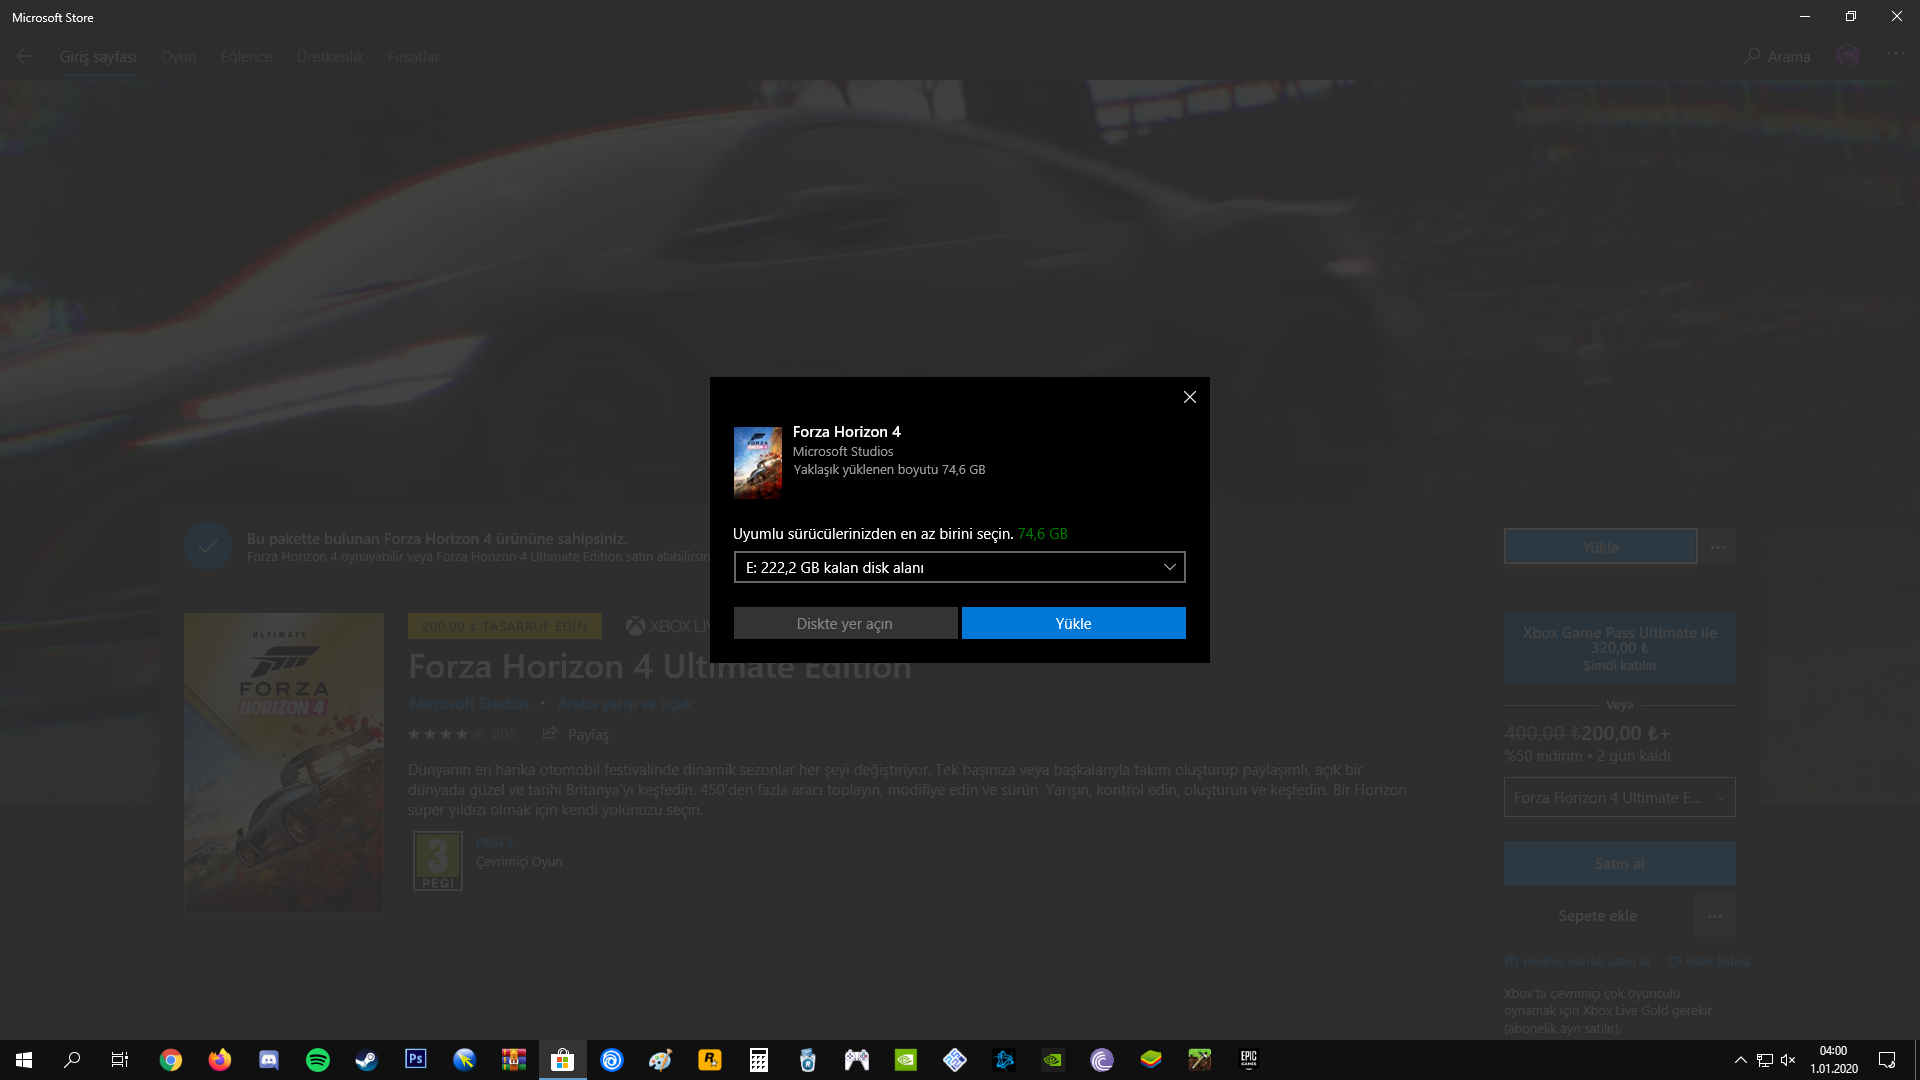Go back with the back arrow icon
Screen dimensions: 1920x1080
pos(24,57)
